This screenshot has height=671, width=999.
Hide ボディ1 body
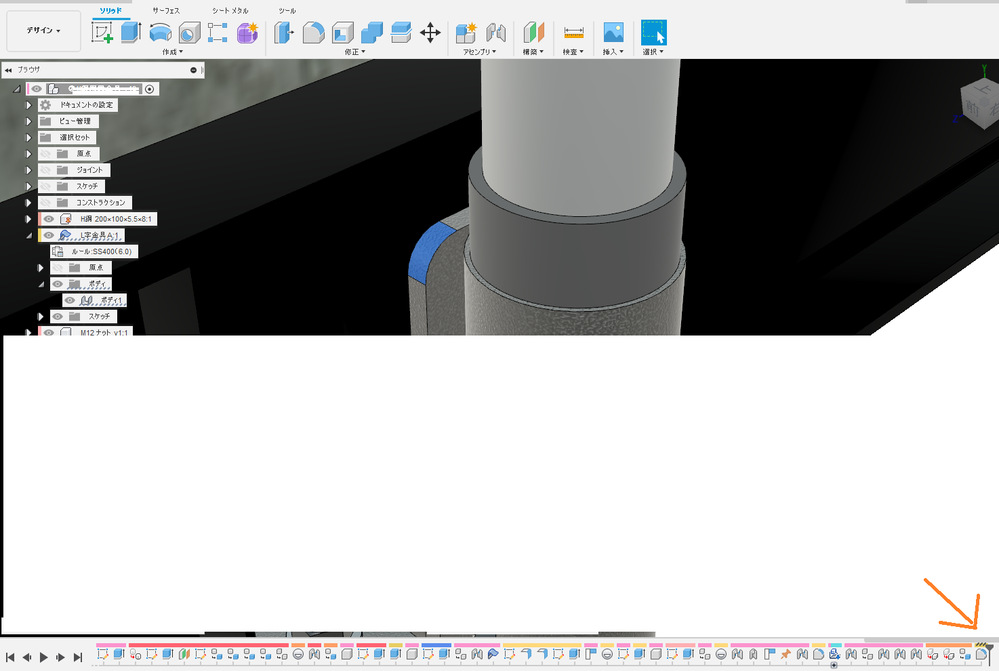tap(70, 300)
